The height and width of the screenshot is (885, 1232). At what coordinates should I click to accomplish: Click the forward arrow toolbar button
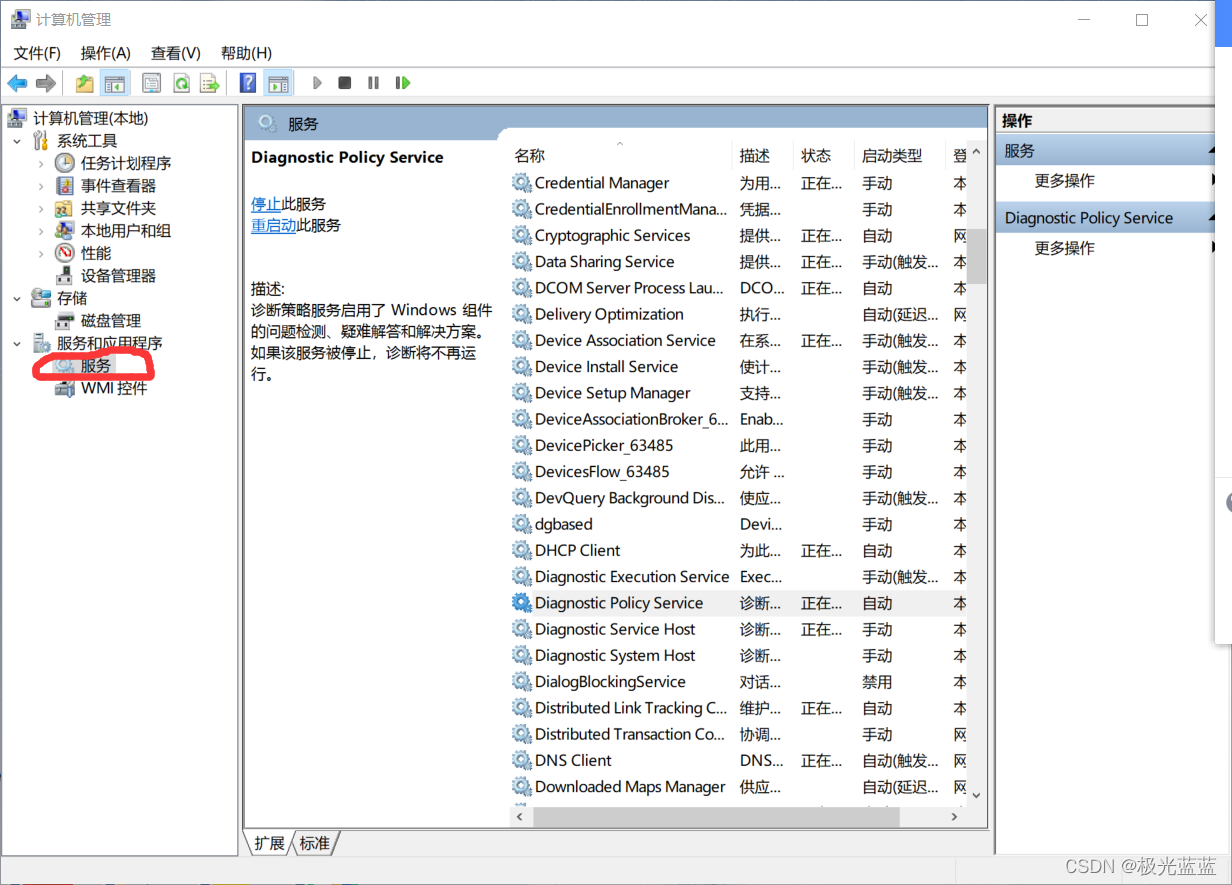click(45, 83)
